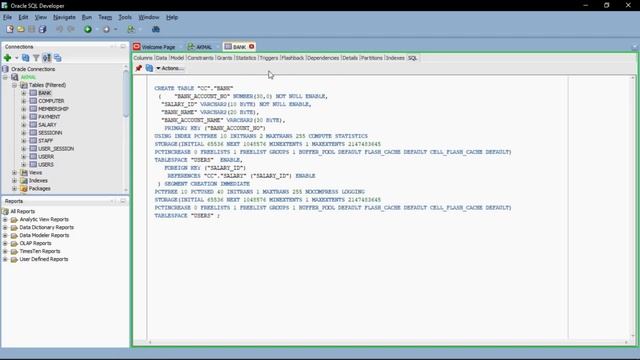Expand the PAYMENT table node
640x360 pixels.
24,117
